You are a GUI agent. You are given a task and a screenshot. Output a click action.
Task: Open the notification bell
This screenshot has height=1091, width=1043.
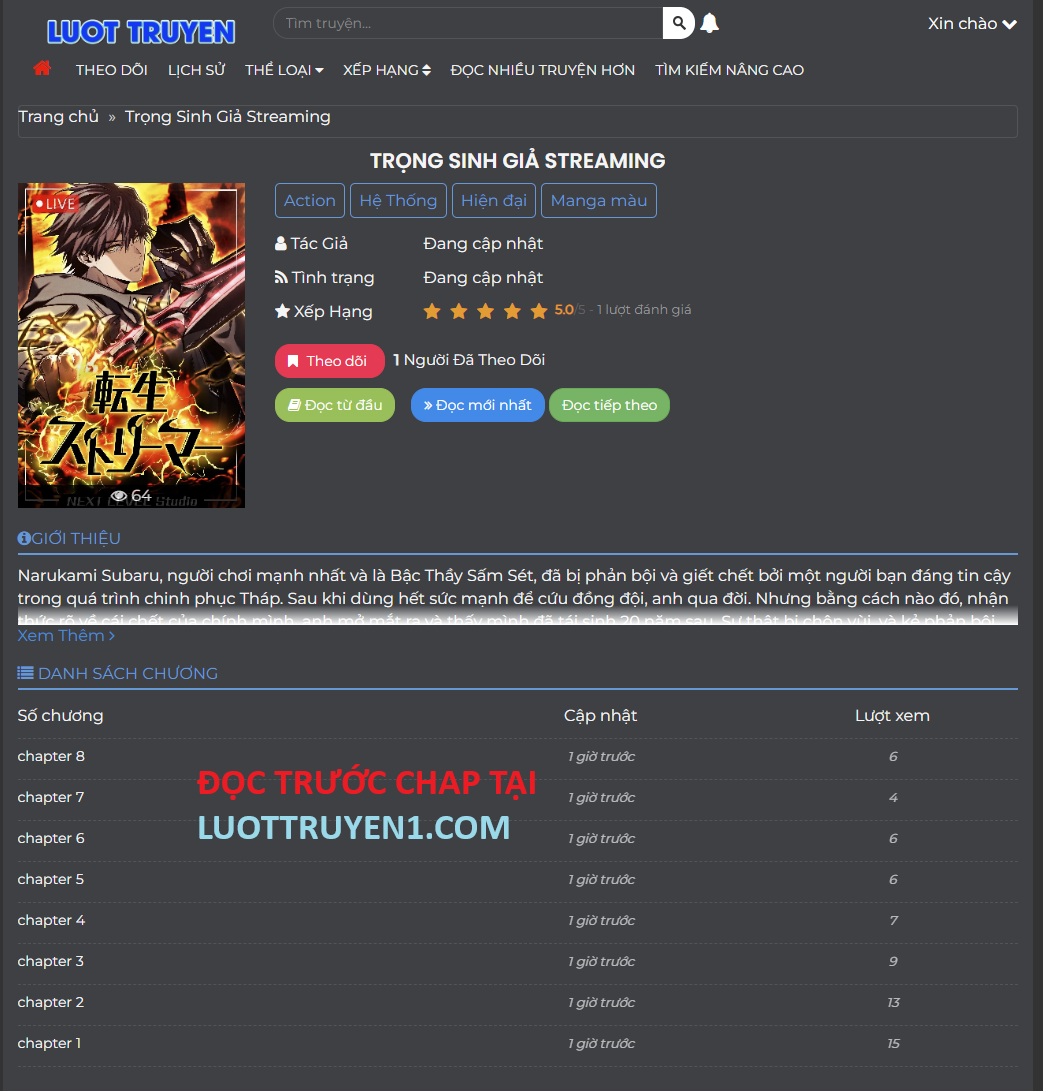coord(709,23)
